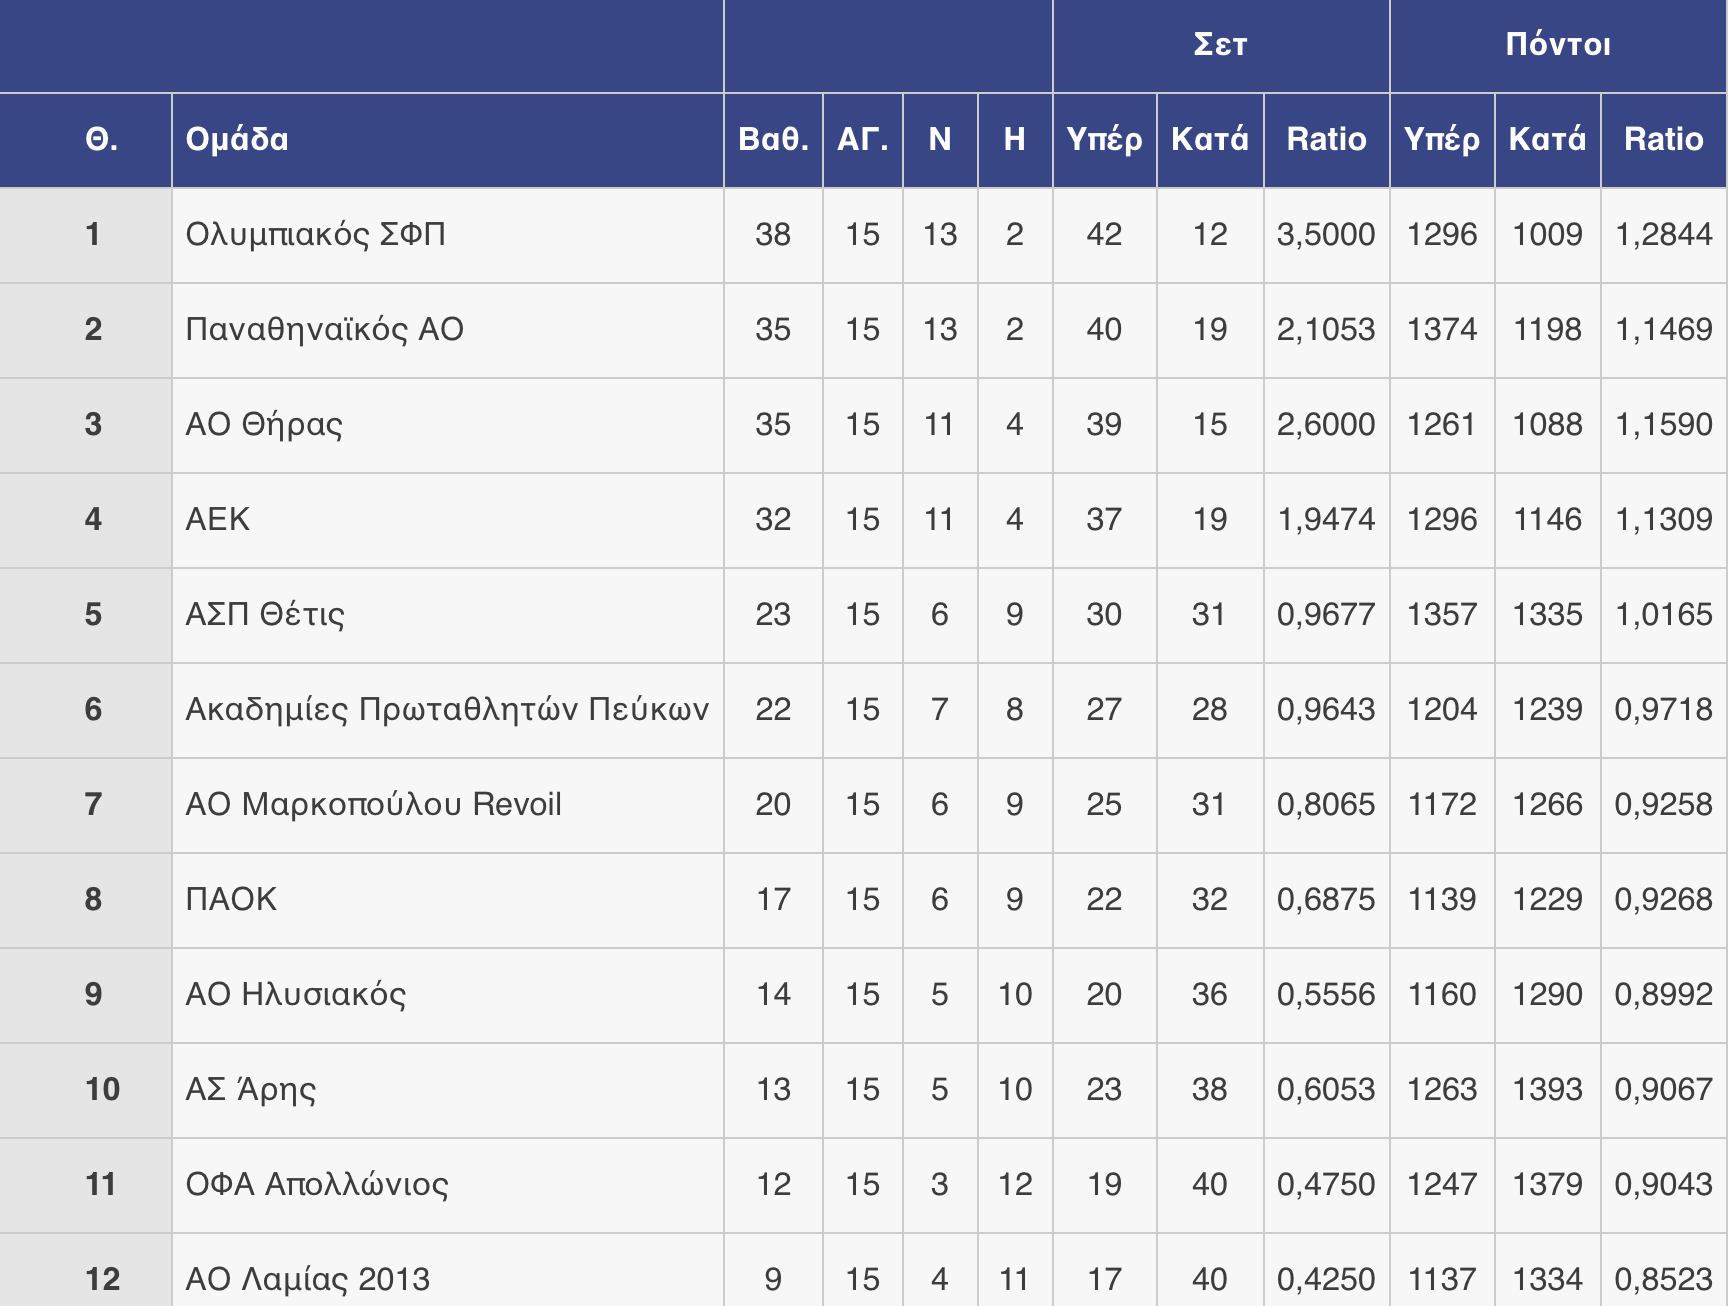
Task: Select the ΑΟ Ηλυσιακός team name
Action: [296, 994]
